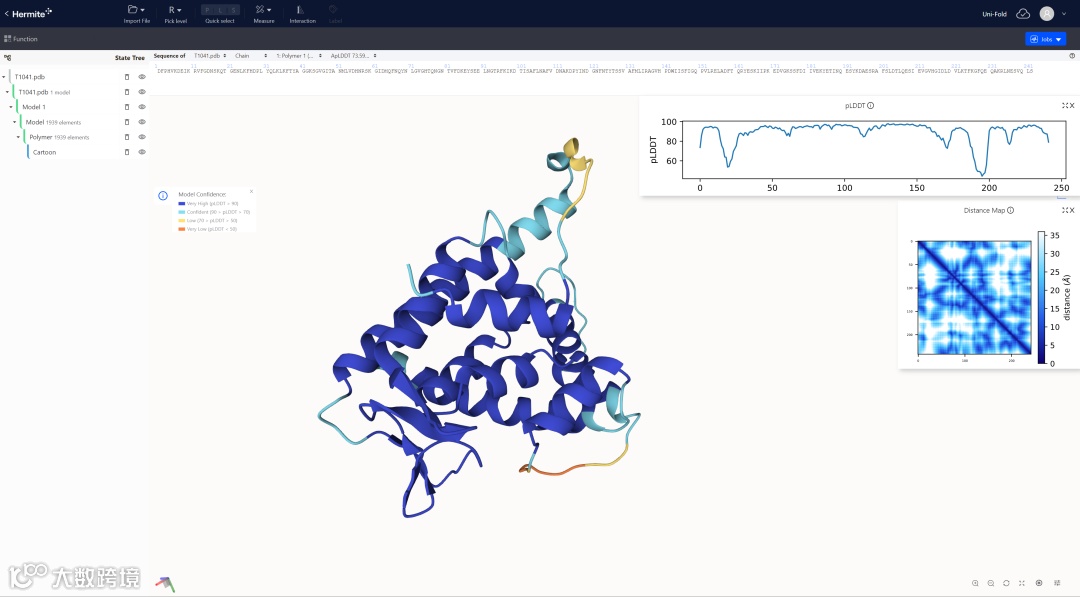The image size is (1080, 597).
Task: Toggle Quick select S option
Action: tap(233, 10)
